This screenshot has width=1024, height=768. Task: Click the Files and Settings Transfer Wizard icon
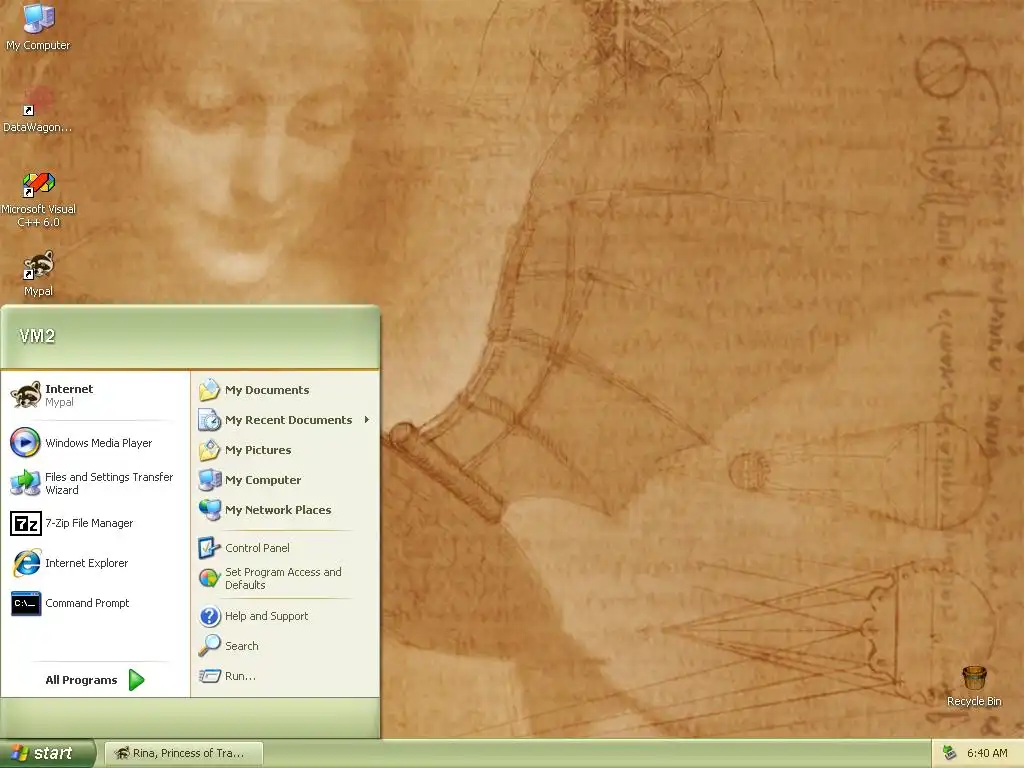click(25, 483)
